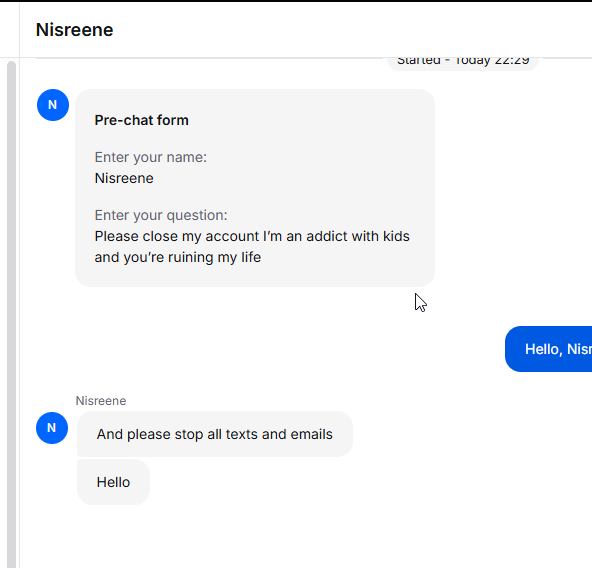Viewport: 592px width, 568px height.
Task: Click the vertical gray scrollbar on the left
Action: [x=11, y=313]
